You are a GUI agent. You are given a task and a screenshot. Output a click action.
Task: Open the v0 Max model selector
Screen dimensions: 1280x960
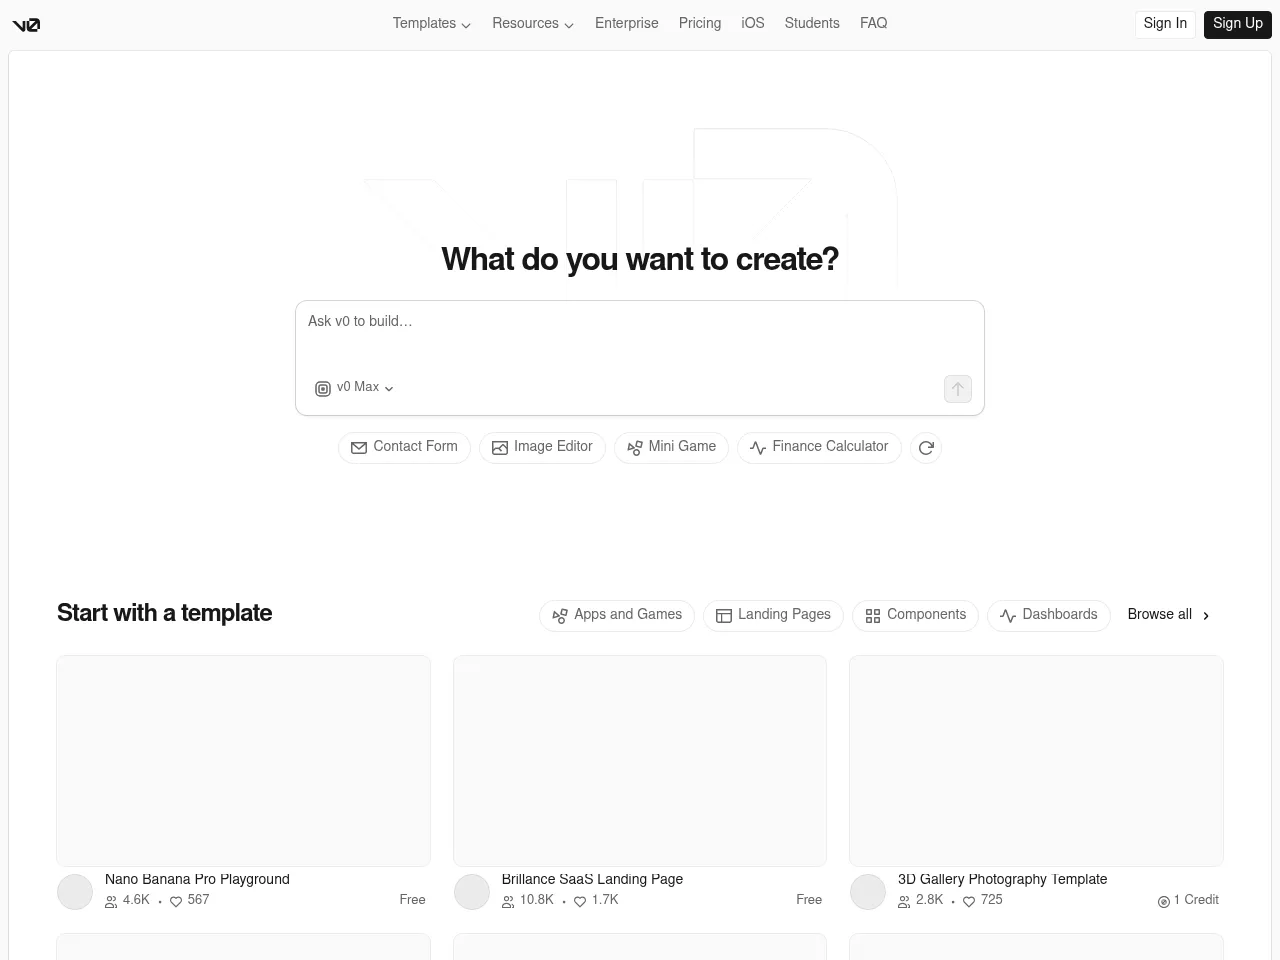coord(355,388)
